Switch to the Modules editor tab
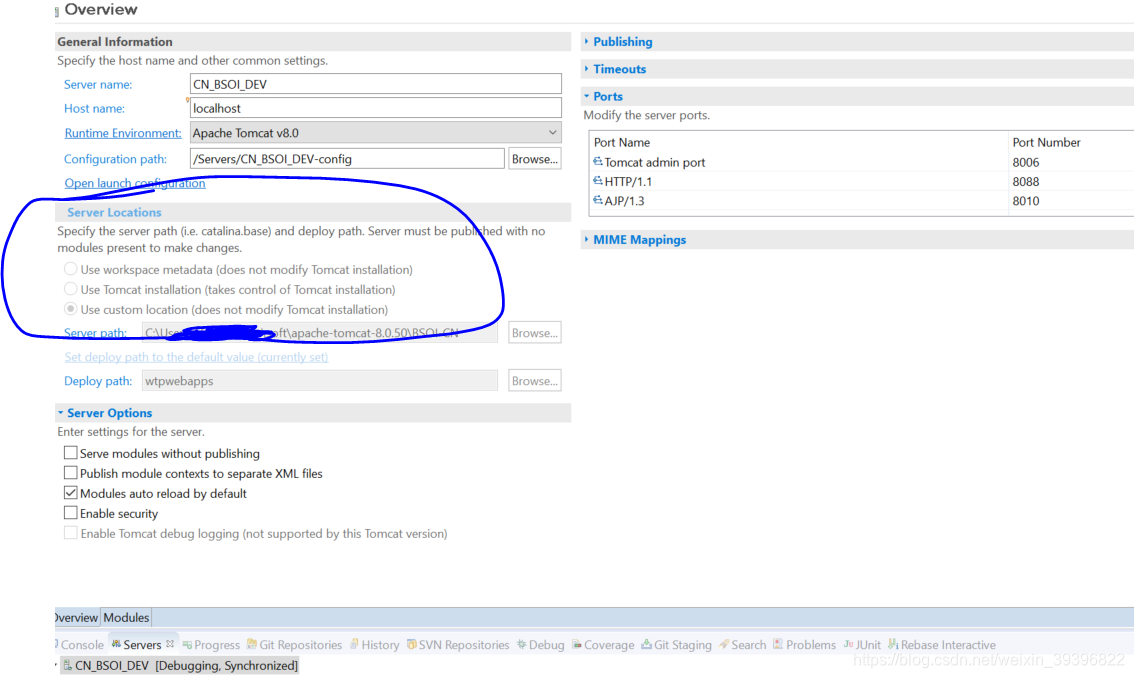 (x=126, y=617)
